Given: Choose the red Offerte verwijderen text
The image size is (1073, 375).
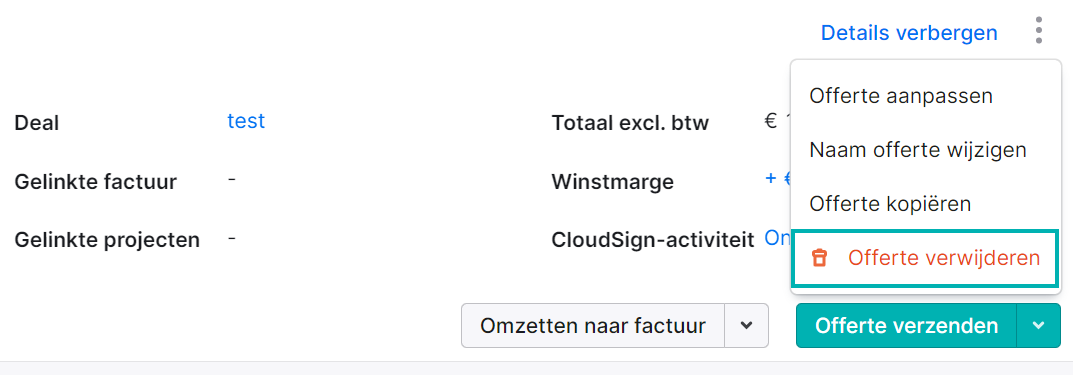Looking at the screenshot, I should pyautogui.click(x=944, y=258).
